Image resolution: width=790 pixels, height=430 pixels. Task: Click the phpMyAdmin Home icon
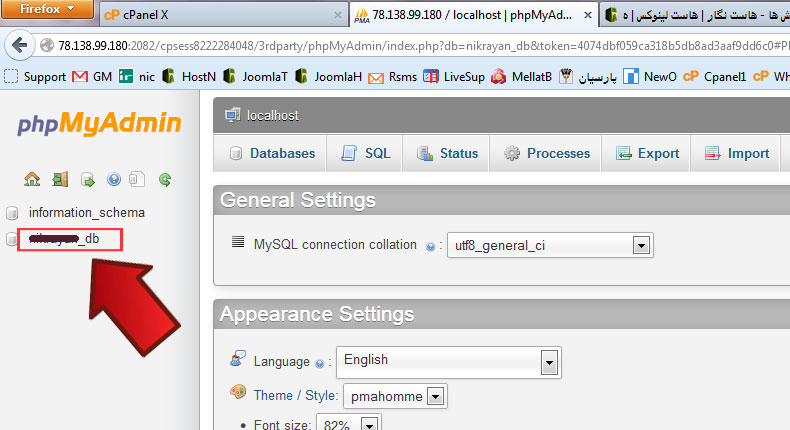click(x=32, y=180)
